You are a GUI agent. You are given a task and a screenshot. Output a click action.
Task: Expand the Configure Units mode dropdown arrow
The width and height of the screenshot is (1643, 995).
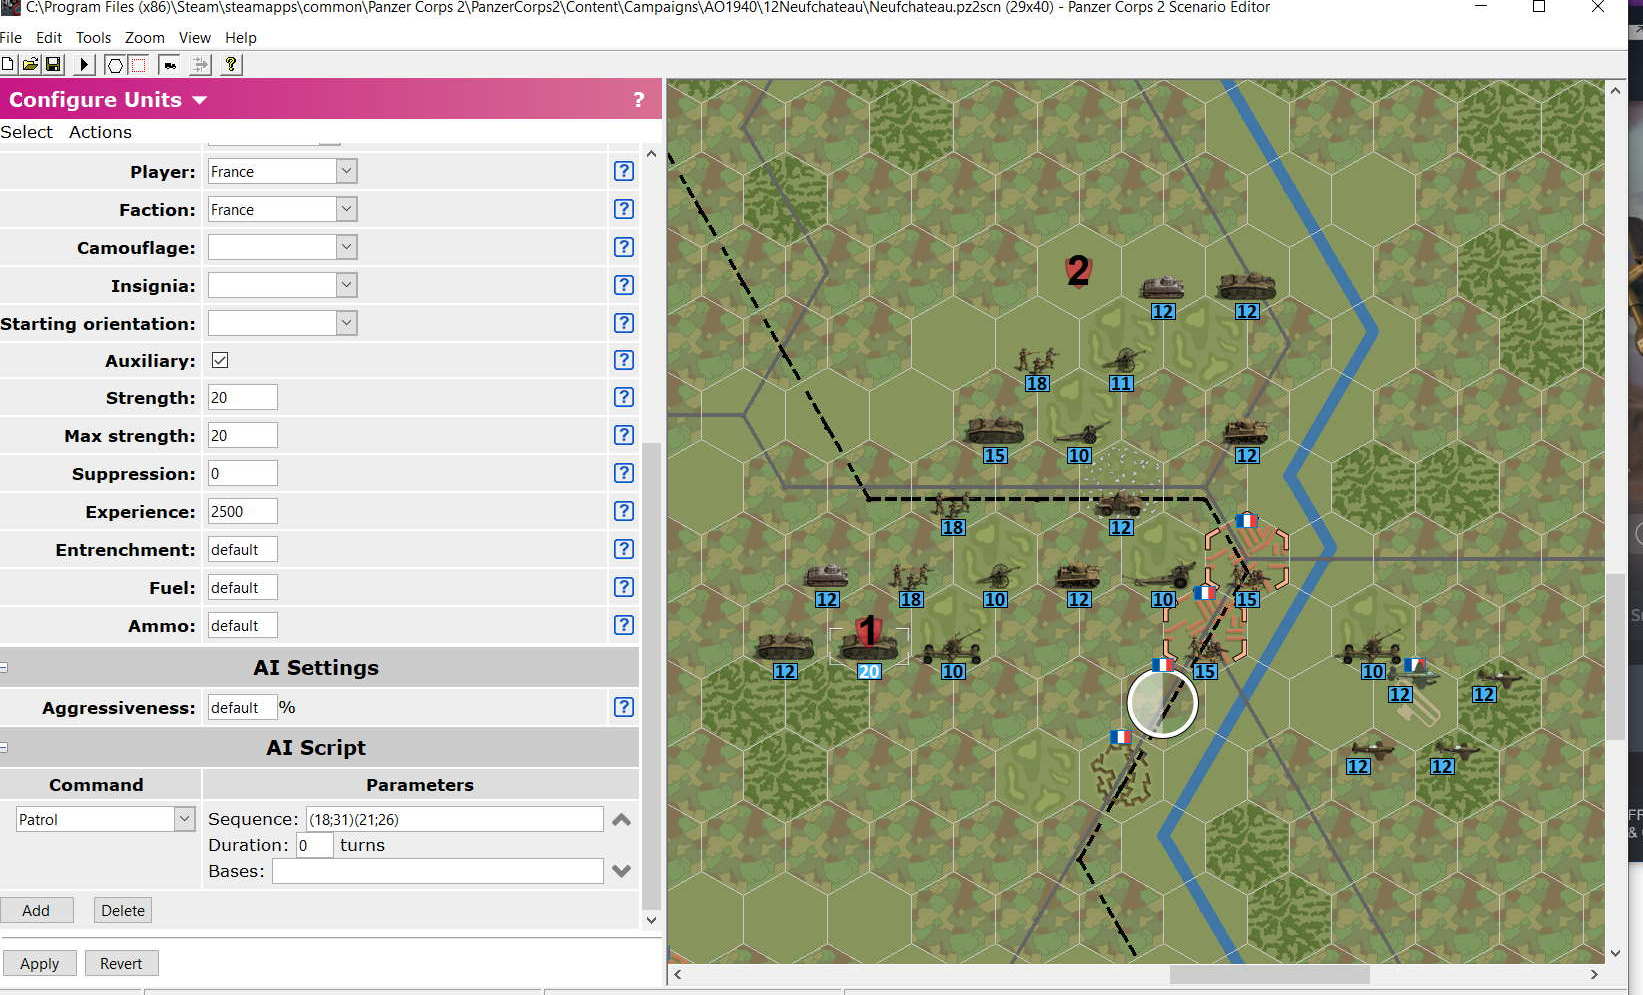200,100
